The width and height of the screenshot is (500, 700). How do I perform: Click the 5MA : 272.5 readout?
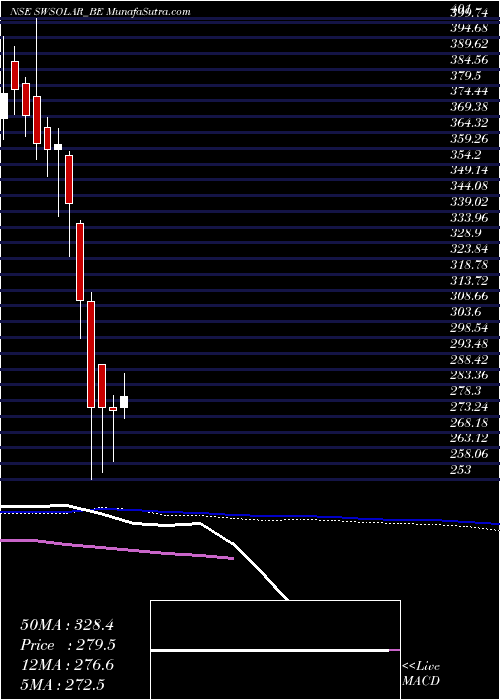(62, 684)
